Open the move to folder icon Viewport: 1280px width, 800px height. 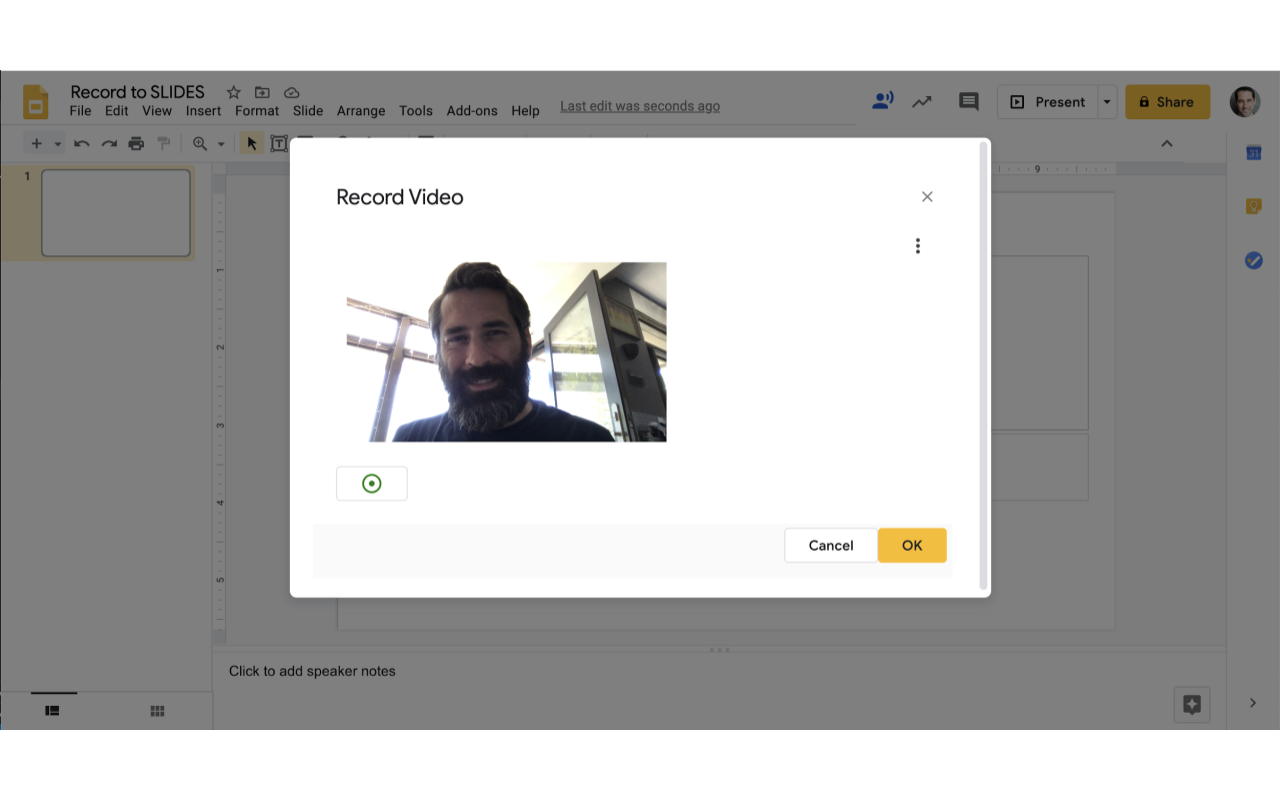pos(262,92)
